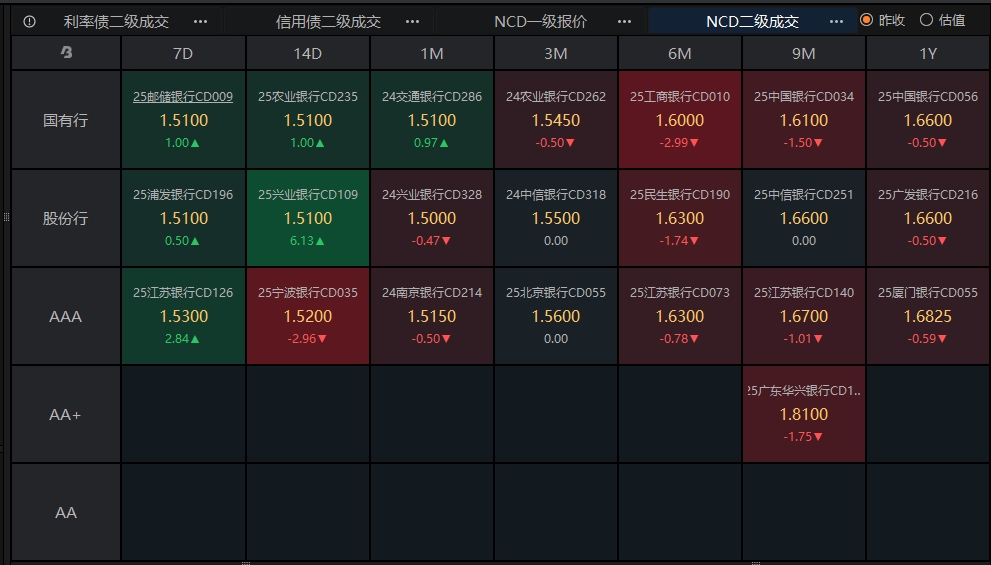Click the 14D column header
Viewport: 991px width, 565px height.
tap(307, 53)
